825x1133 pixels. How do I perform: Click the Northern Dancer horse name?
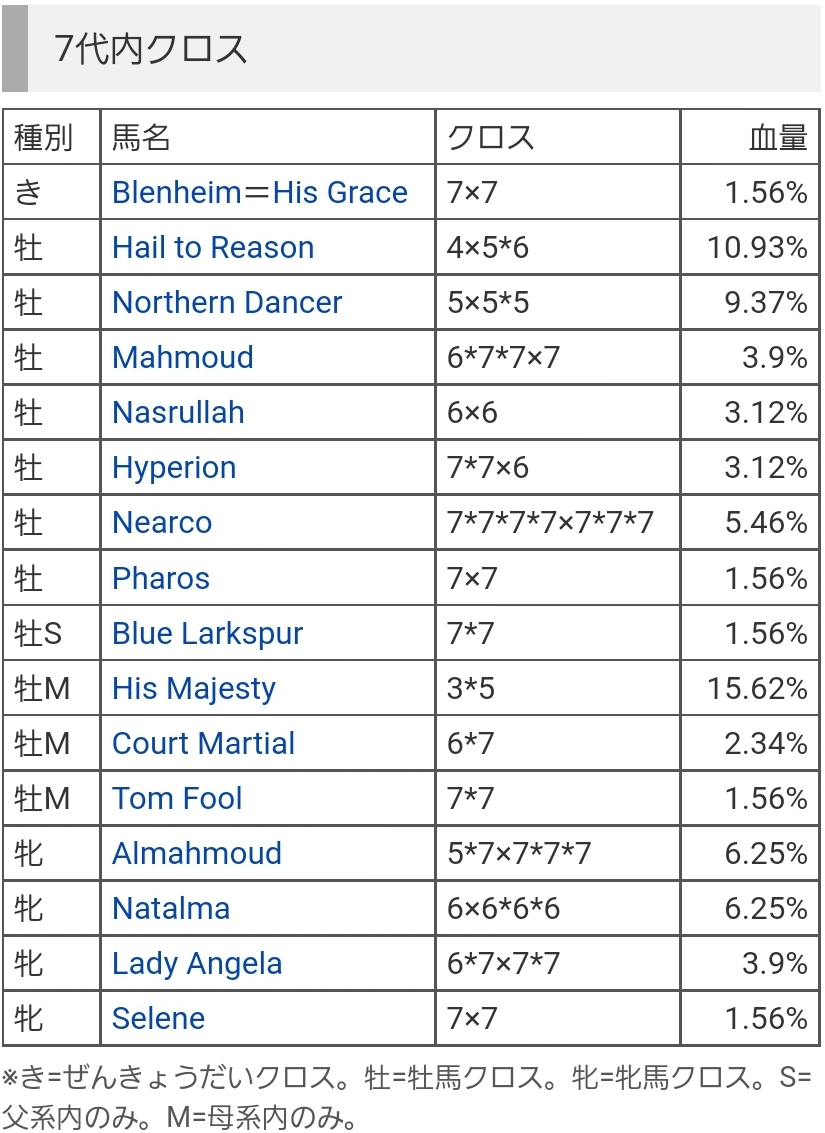227,303
